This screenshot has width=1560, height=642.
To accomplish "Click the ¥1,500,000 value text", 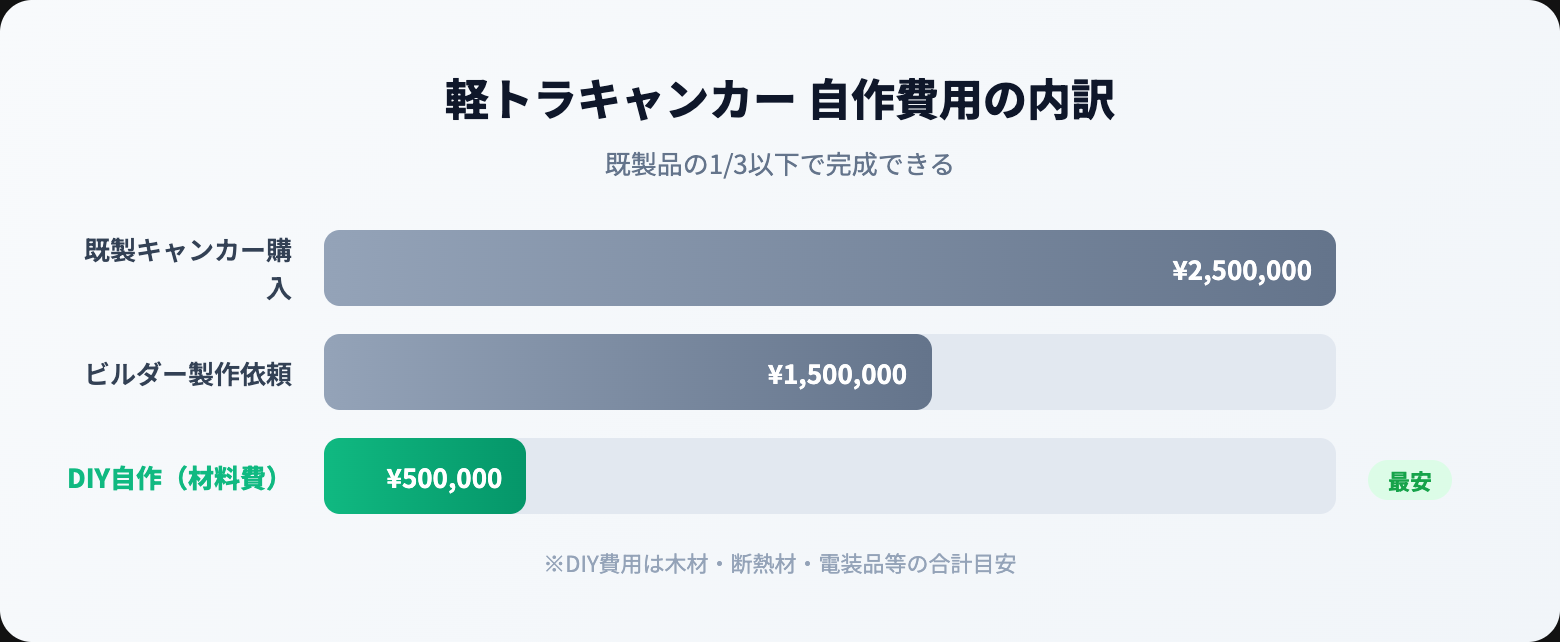I will (x=837, y=374).
